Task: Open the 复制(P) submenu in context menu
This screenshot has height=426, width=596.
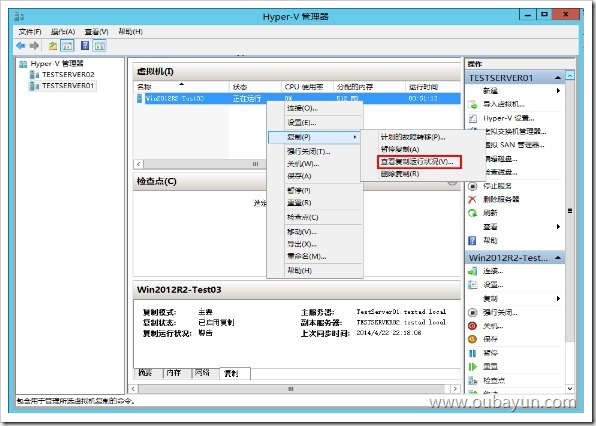Action: coord(315,137)
